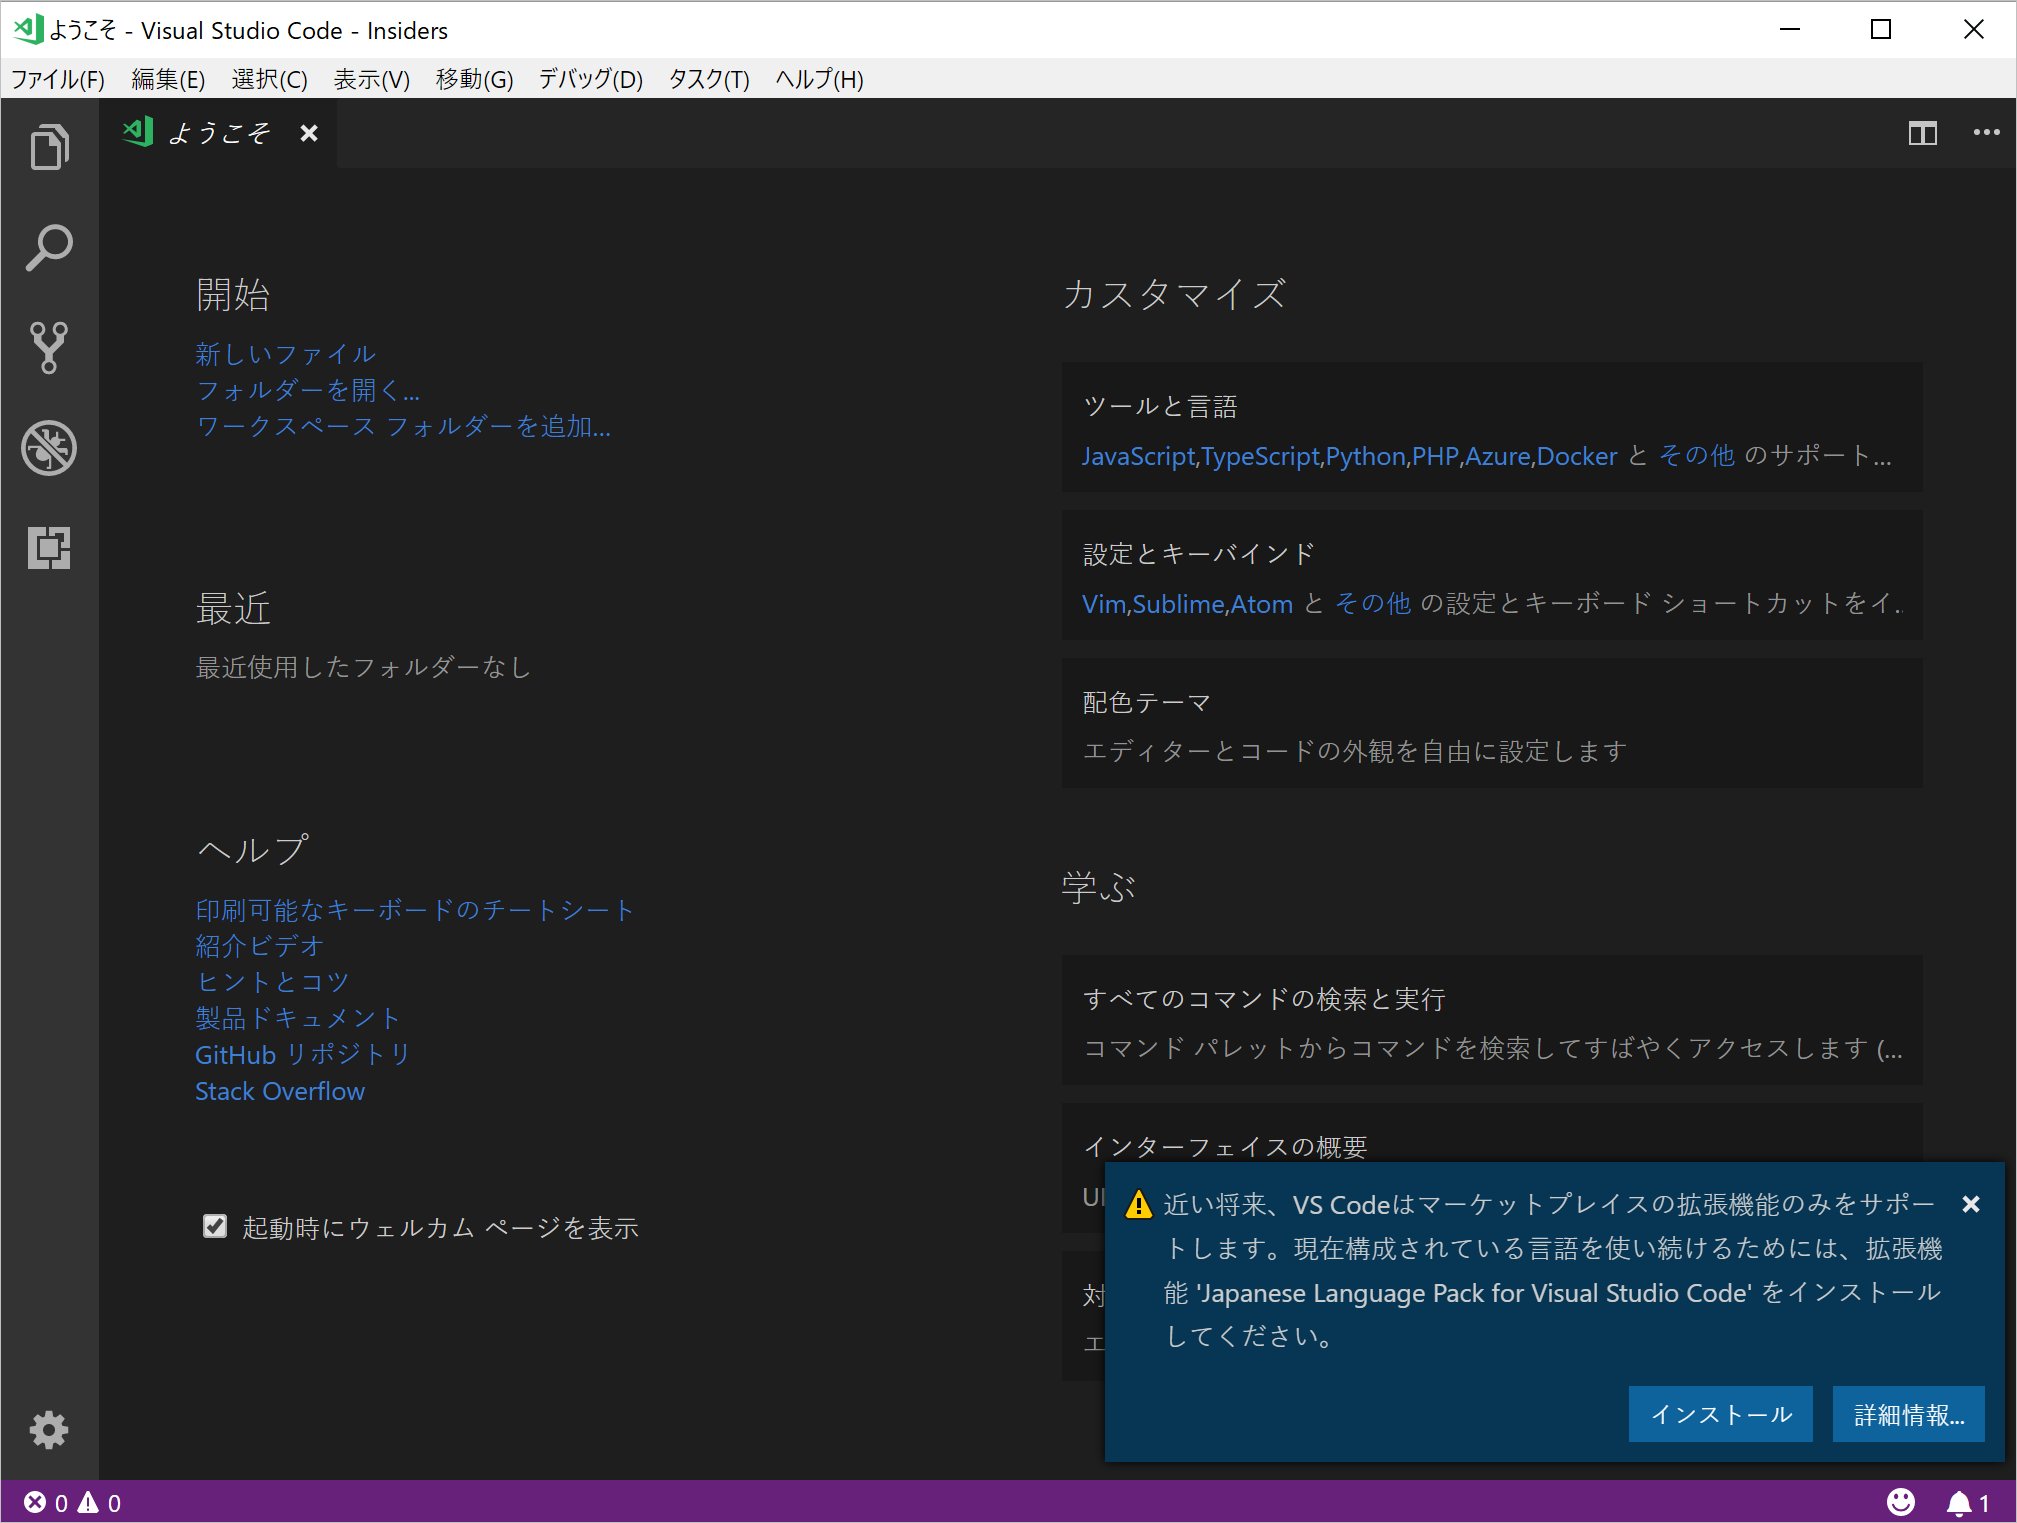Open the ヘルプ(H) menu

pyautogui.click(x=819, y=79)
